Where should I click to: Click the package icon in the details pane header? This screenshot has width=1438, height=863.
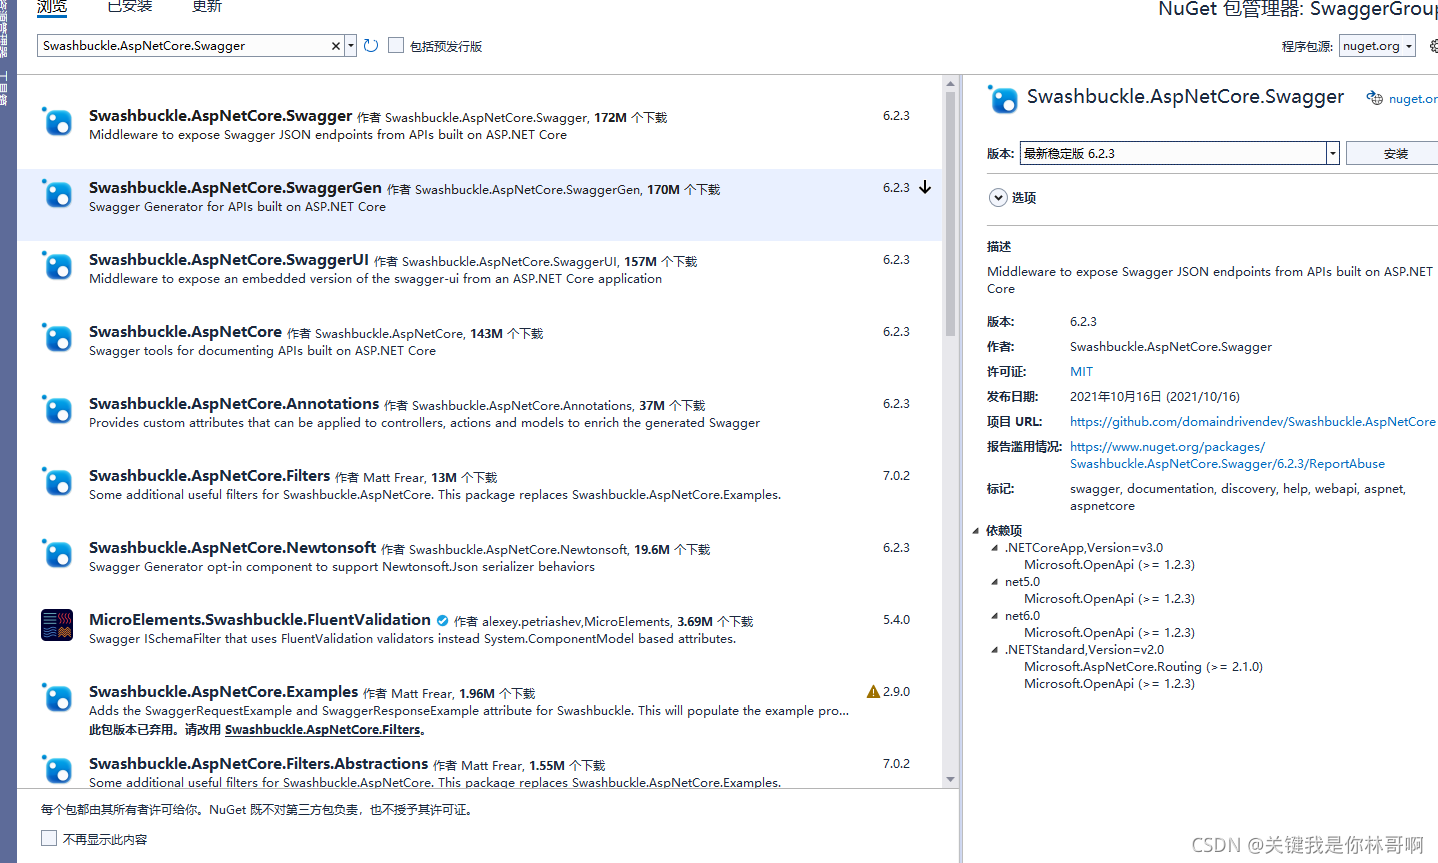point(1003,99)
